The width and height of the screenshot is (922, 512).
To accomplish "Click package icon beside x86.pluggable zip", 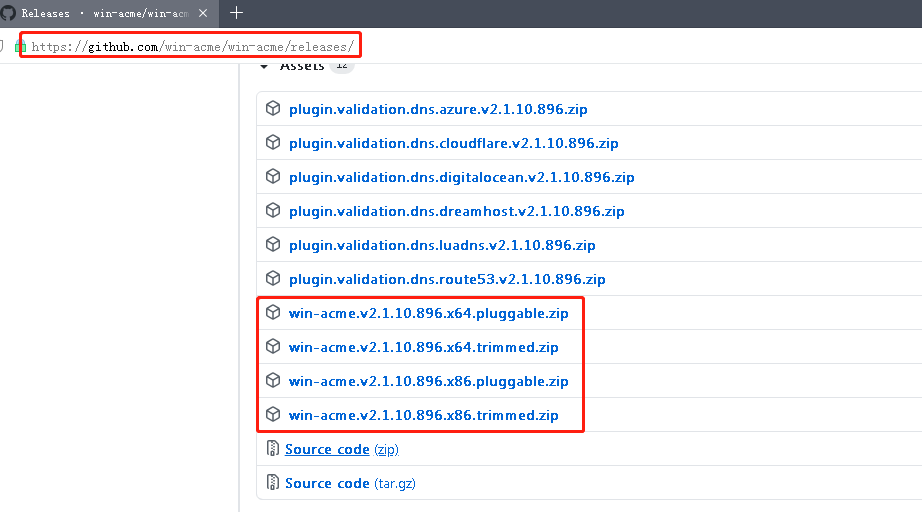I will (273, 380).
